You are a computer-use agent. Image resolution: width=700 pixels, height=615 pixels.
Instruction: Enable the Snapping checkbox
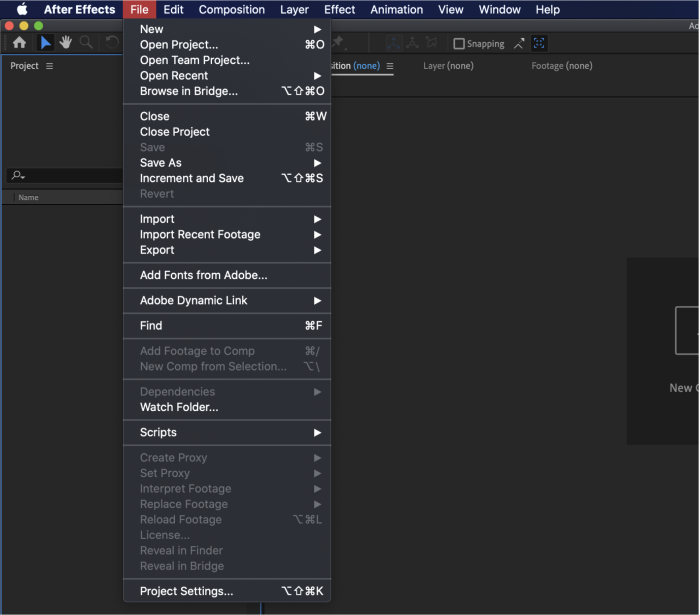458,44
